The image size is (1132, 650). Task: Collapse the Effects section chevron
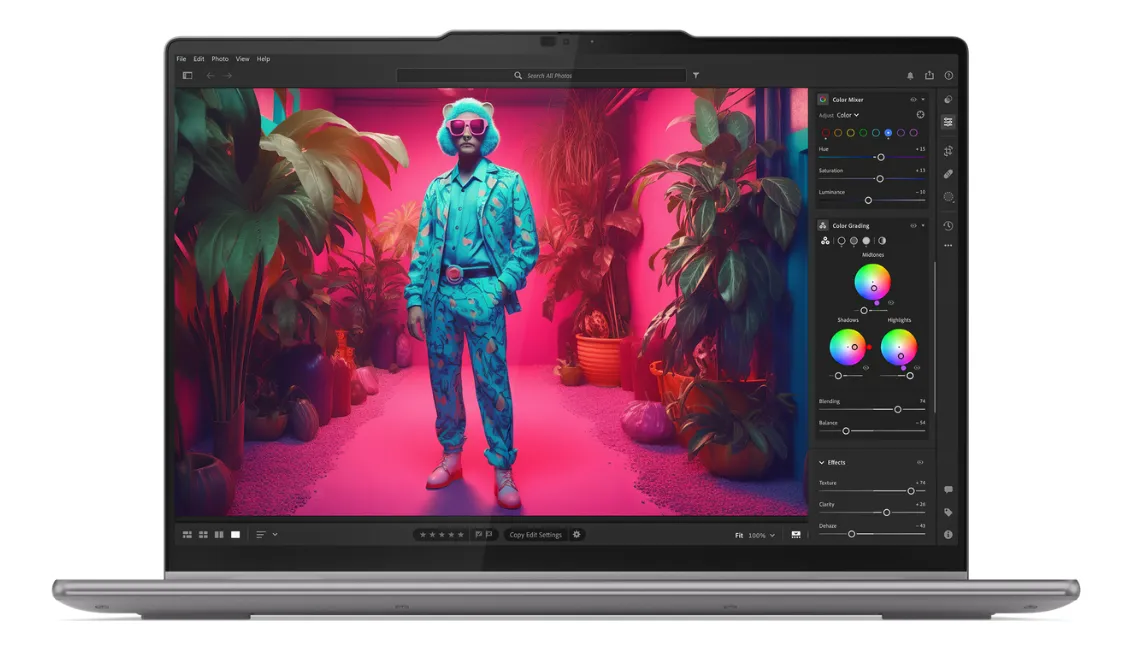pyautogui.click(x=822, y=463)
